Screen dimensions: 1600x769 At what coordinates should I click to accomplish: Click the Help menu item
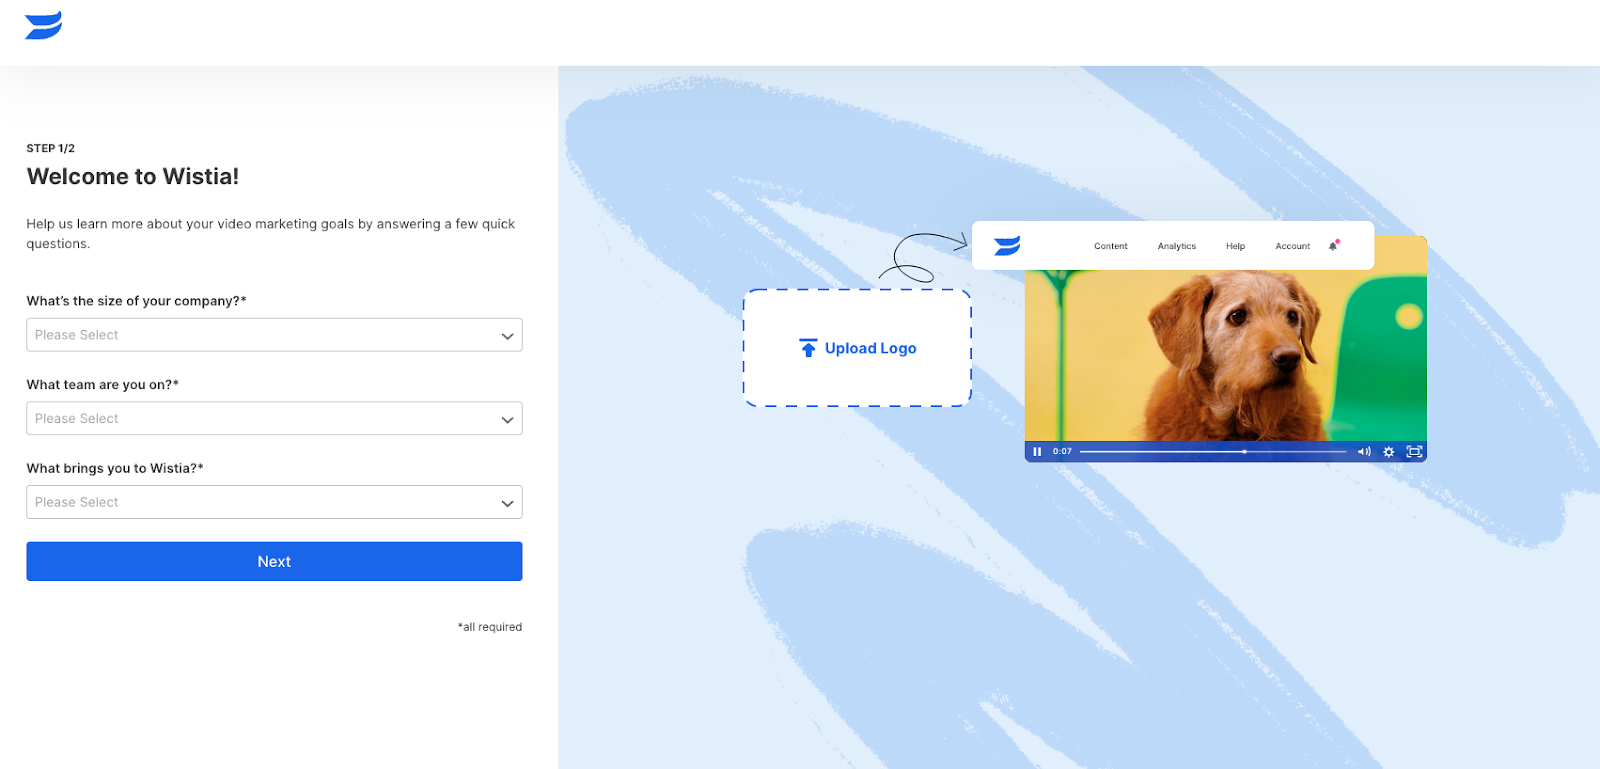[1235, 246]
